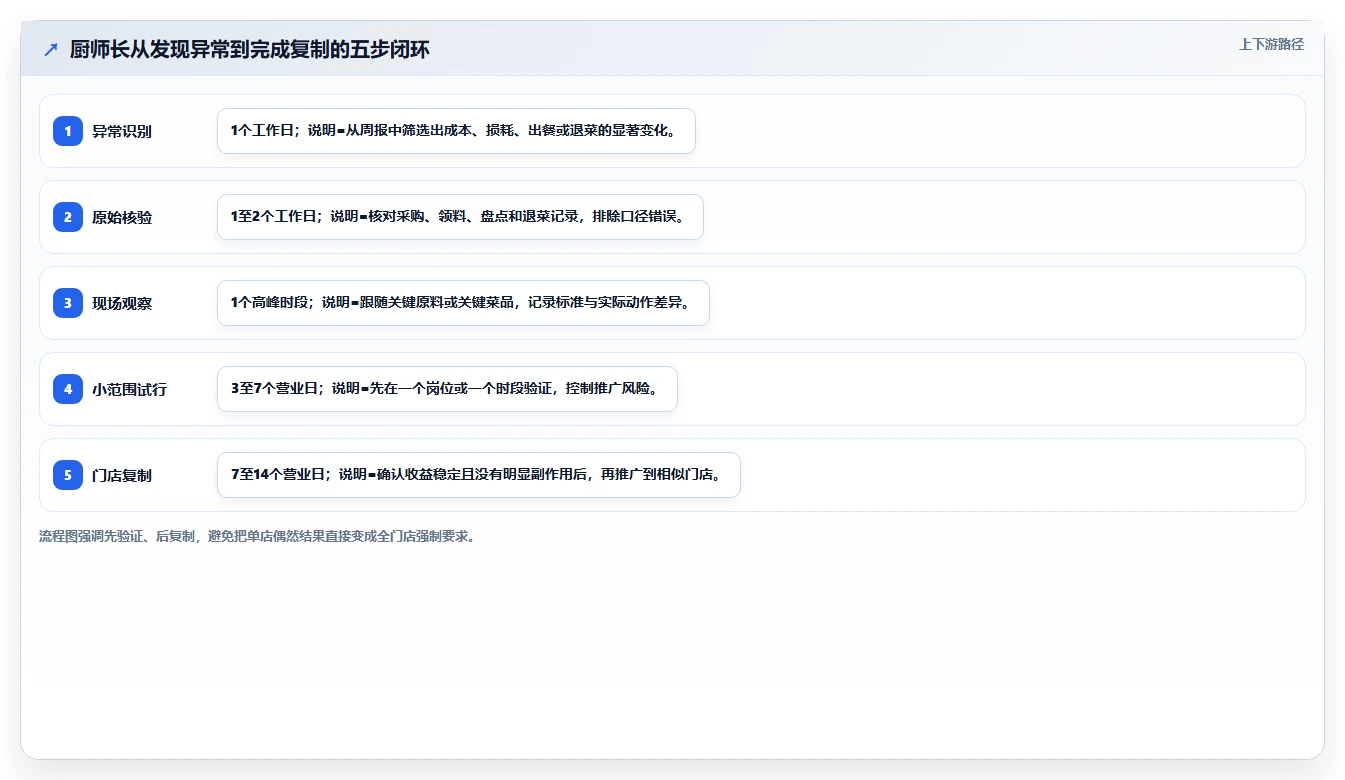Image resolution: width=1345 pixels, height=780 pixels.
Task: Click step number 3 badge
Action: (68, 303)
